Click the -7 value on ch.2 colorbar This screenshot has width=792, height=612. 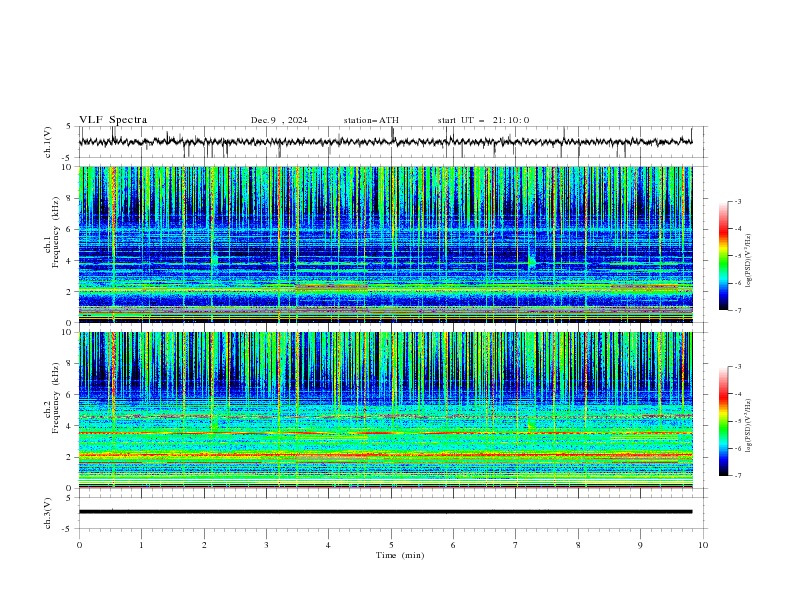pos(737,476)
